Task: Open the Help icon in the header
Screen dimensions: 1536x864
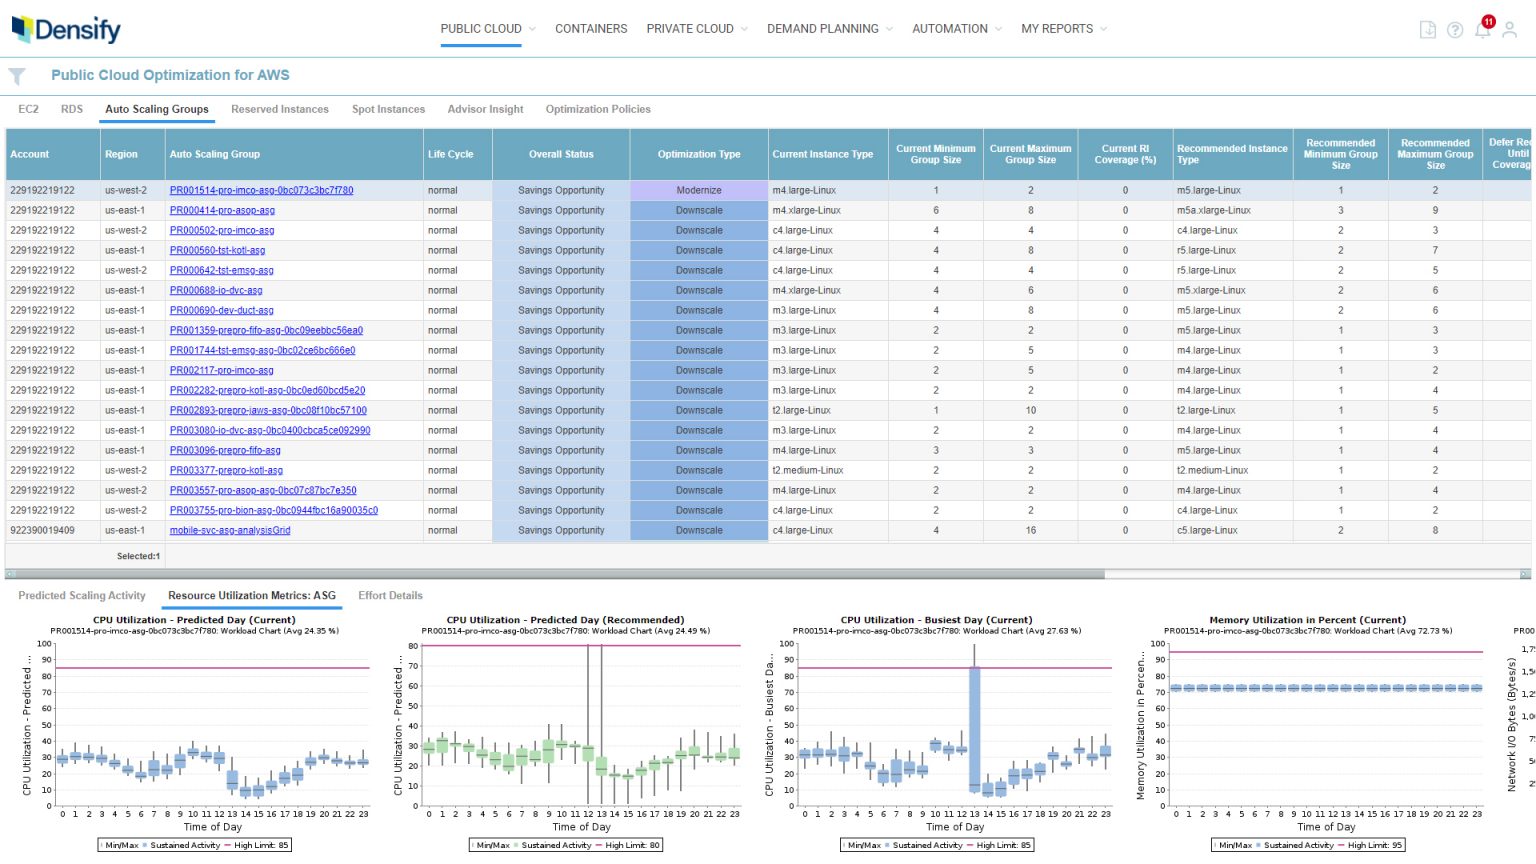Action: (1454, 30)
